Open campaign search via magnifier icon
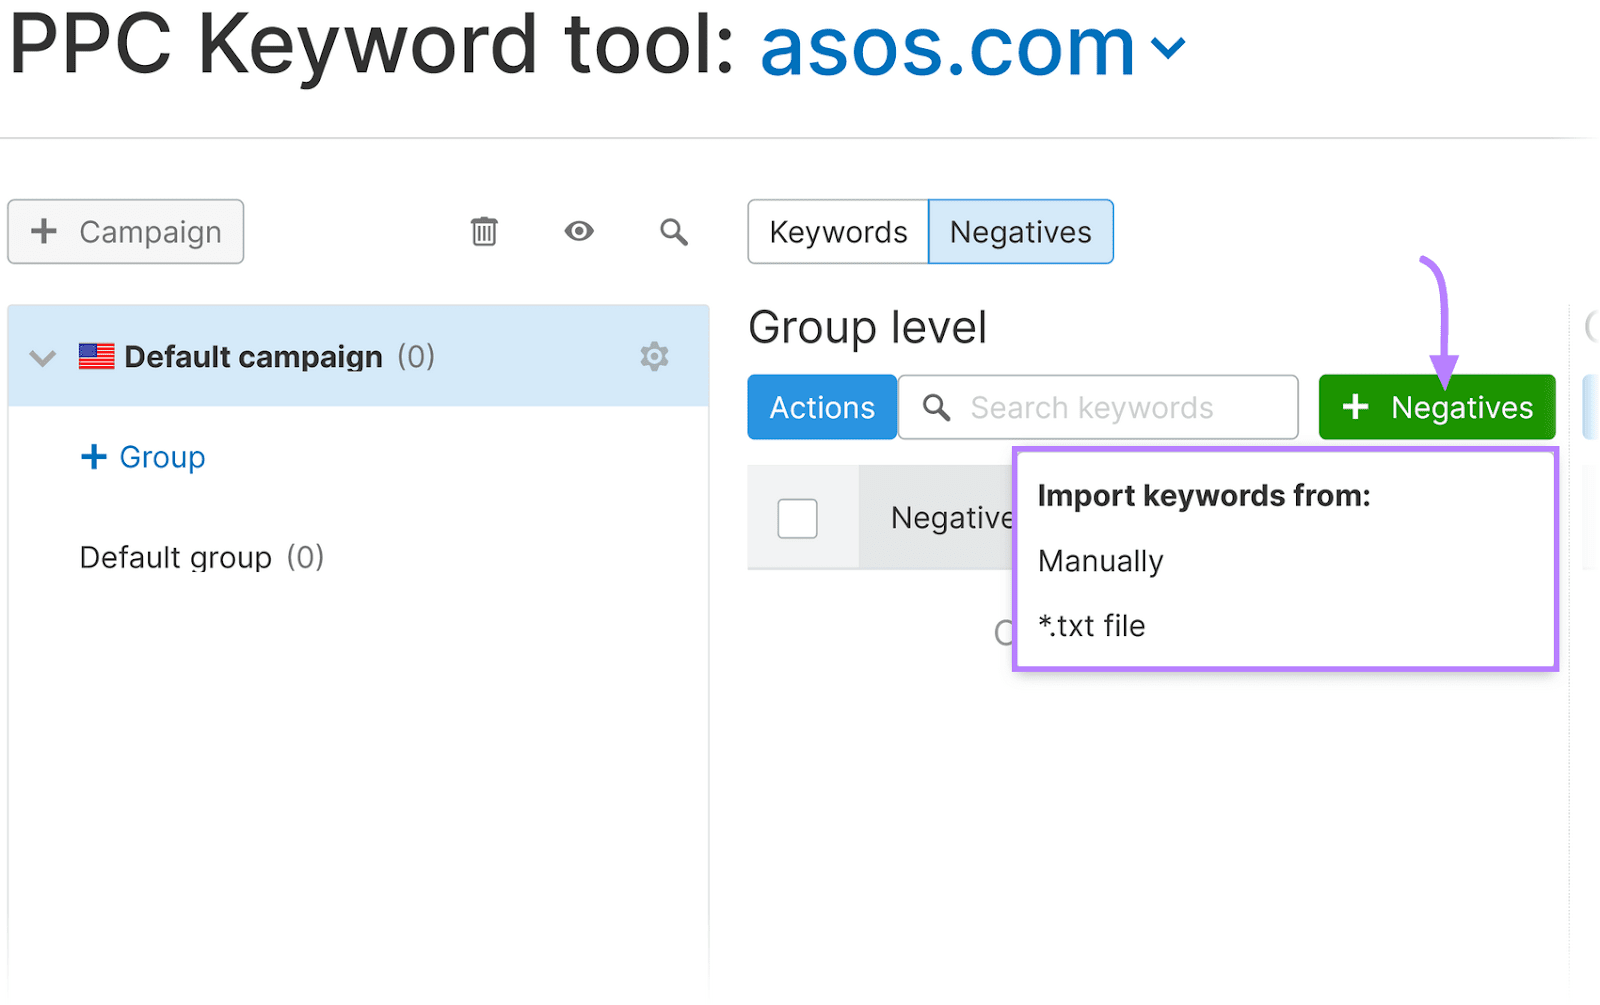This screenshot has height=1005, width=1600. [x=673, y=231]
